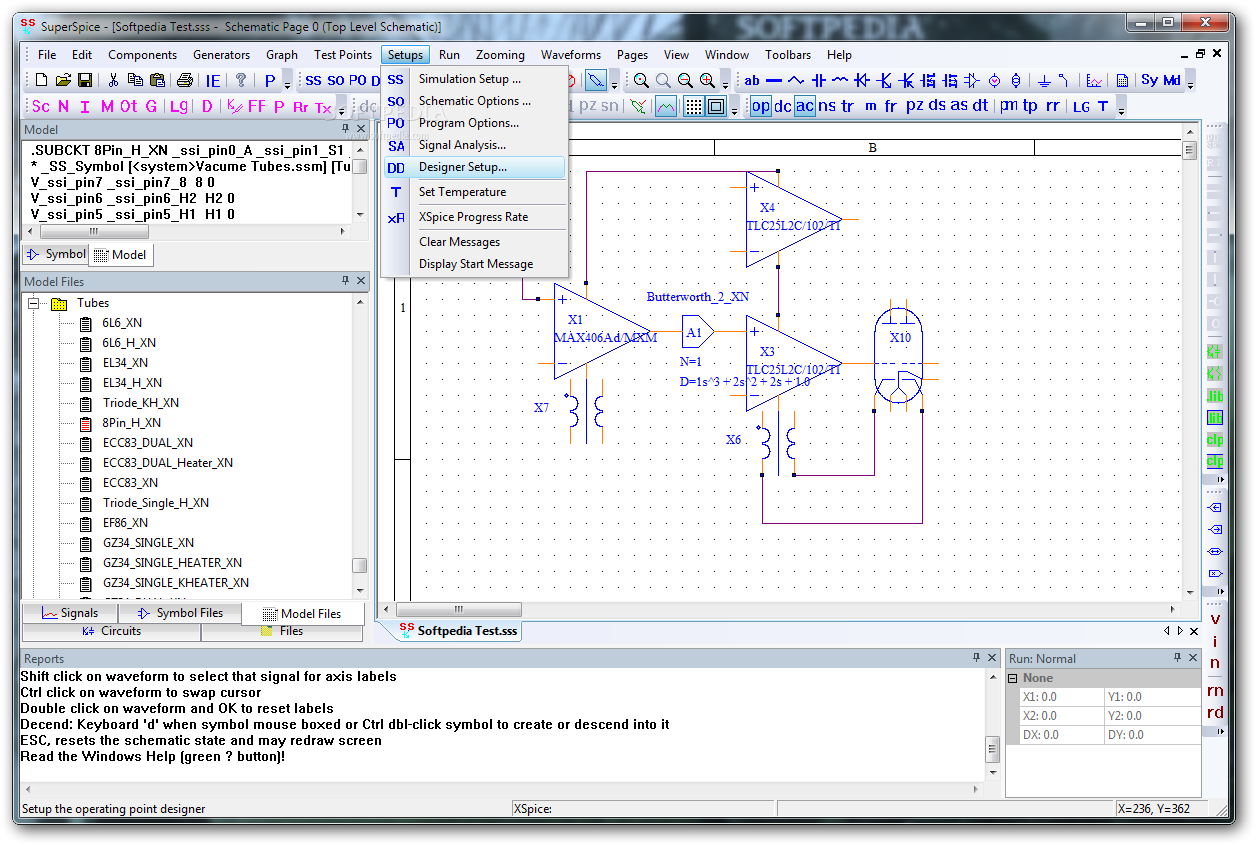The height and width of the screenshot is (845, 1256).
Task: Toggle the 'op' operating point button
Action: (761, 106)
